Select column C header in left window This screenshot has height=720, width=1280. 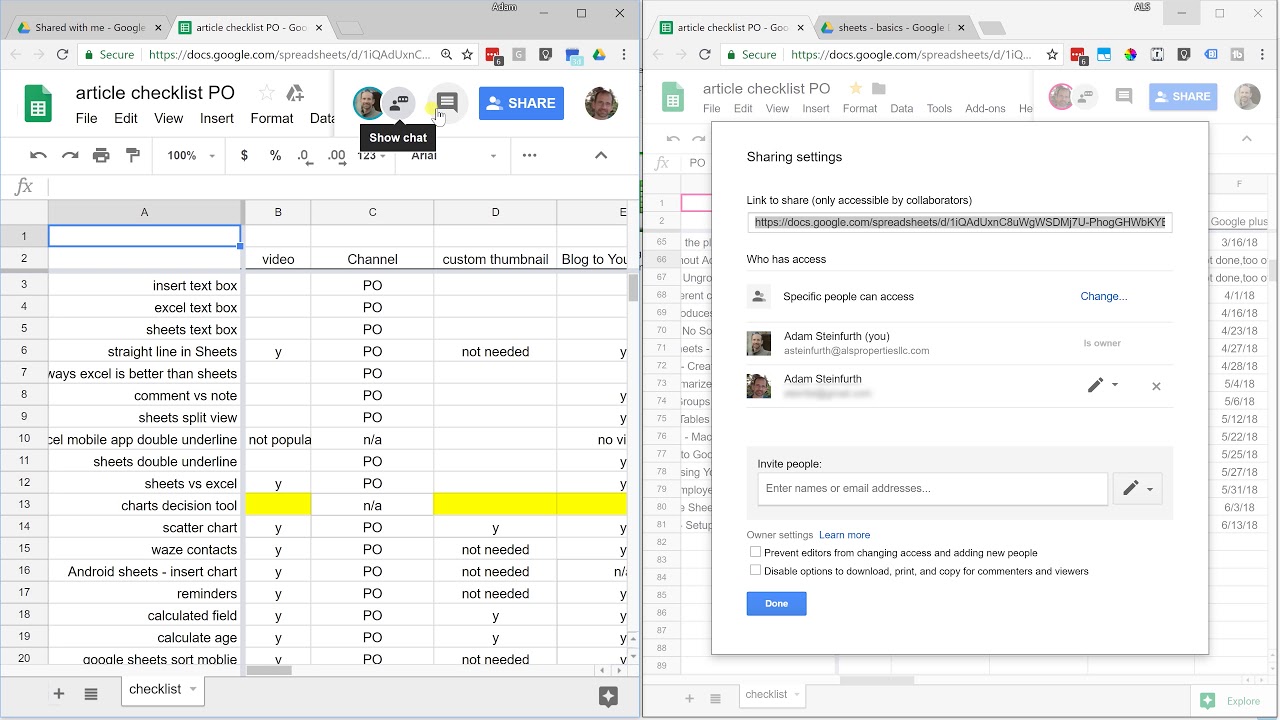pyautogui.click(x=372, y=212)
